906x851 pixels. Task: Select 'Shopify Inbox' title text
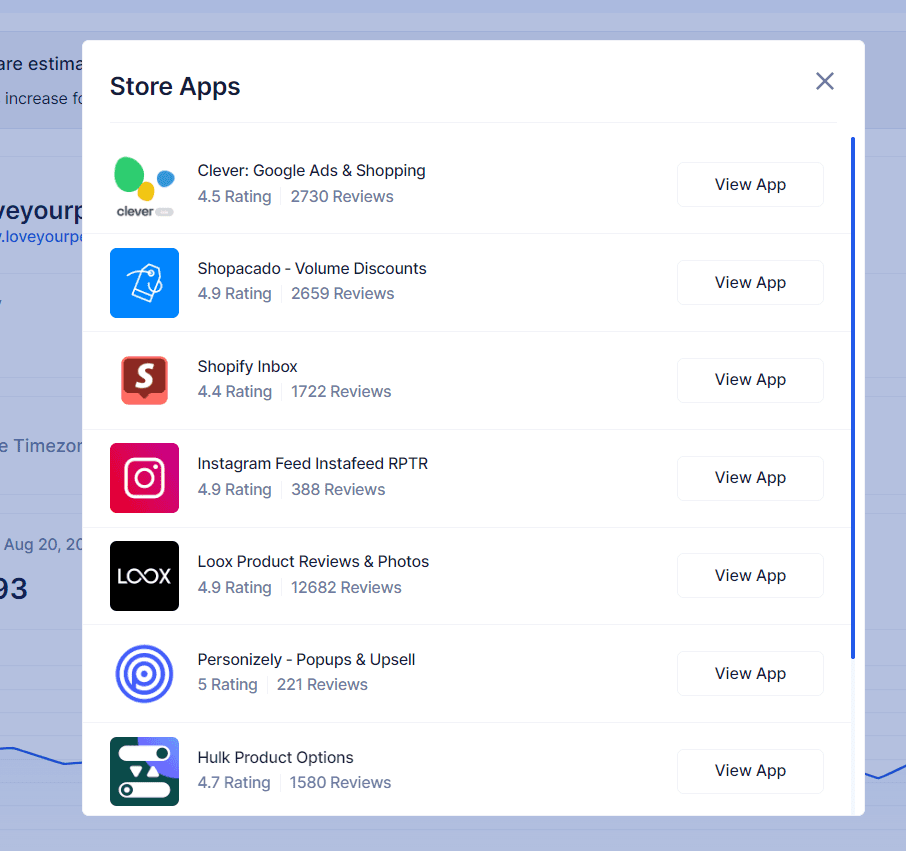point(247,366)
